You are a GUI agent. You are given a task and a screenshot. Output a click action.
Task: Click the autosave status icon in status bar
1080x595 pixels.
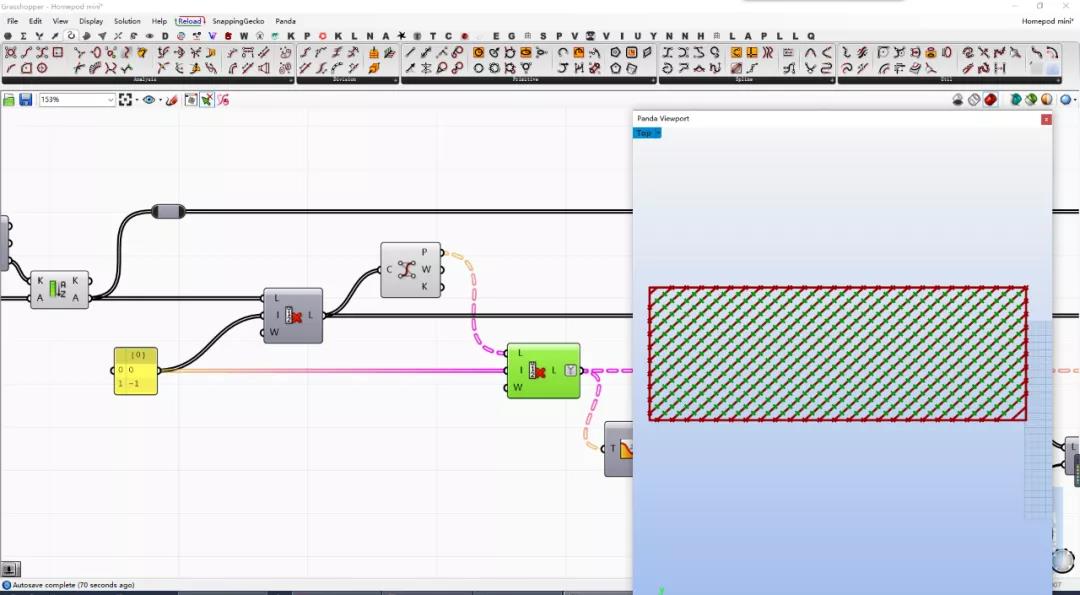6,585
